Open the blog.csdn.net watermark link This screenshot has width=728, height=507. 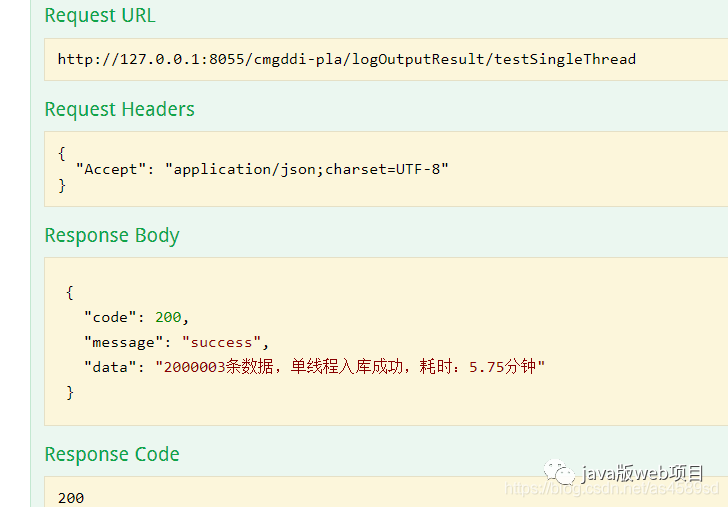(612, 489)
